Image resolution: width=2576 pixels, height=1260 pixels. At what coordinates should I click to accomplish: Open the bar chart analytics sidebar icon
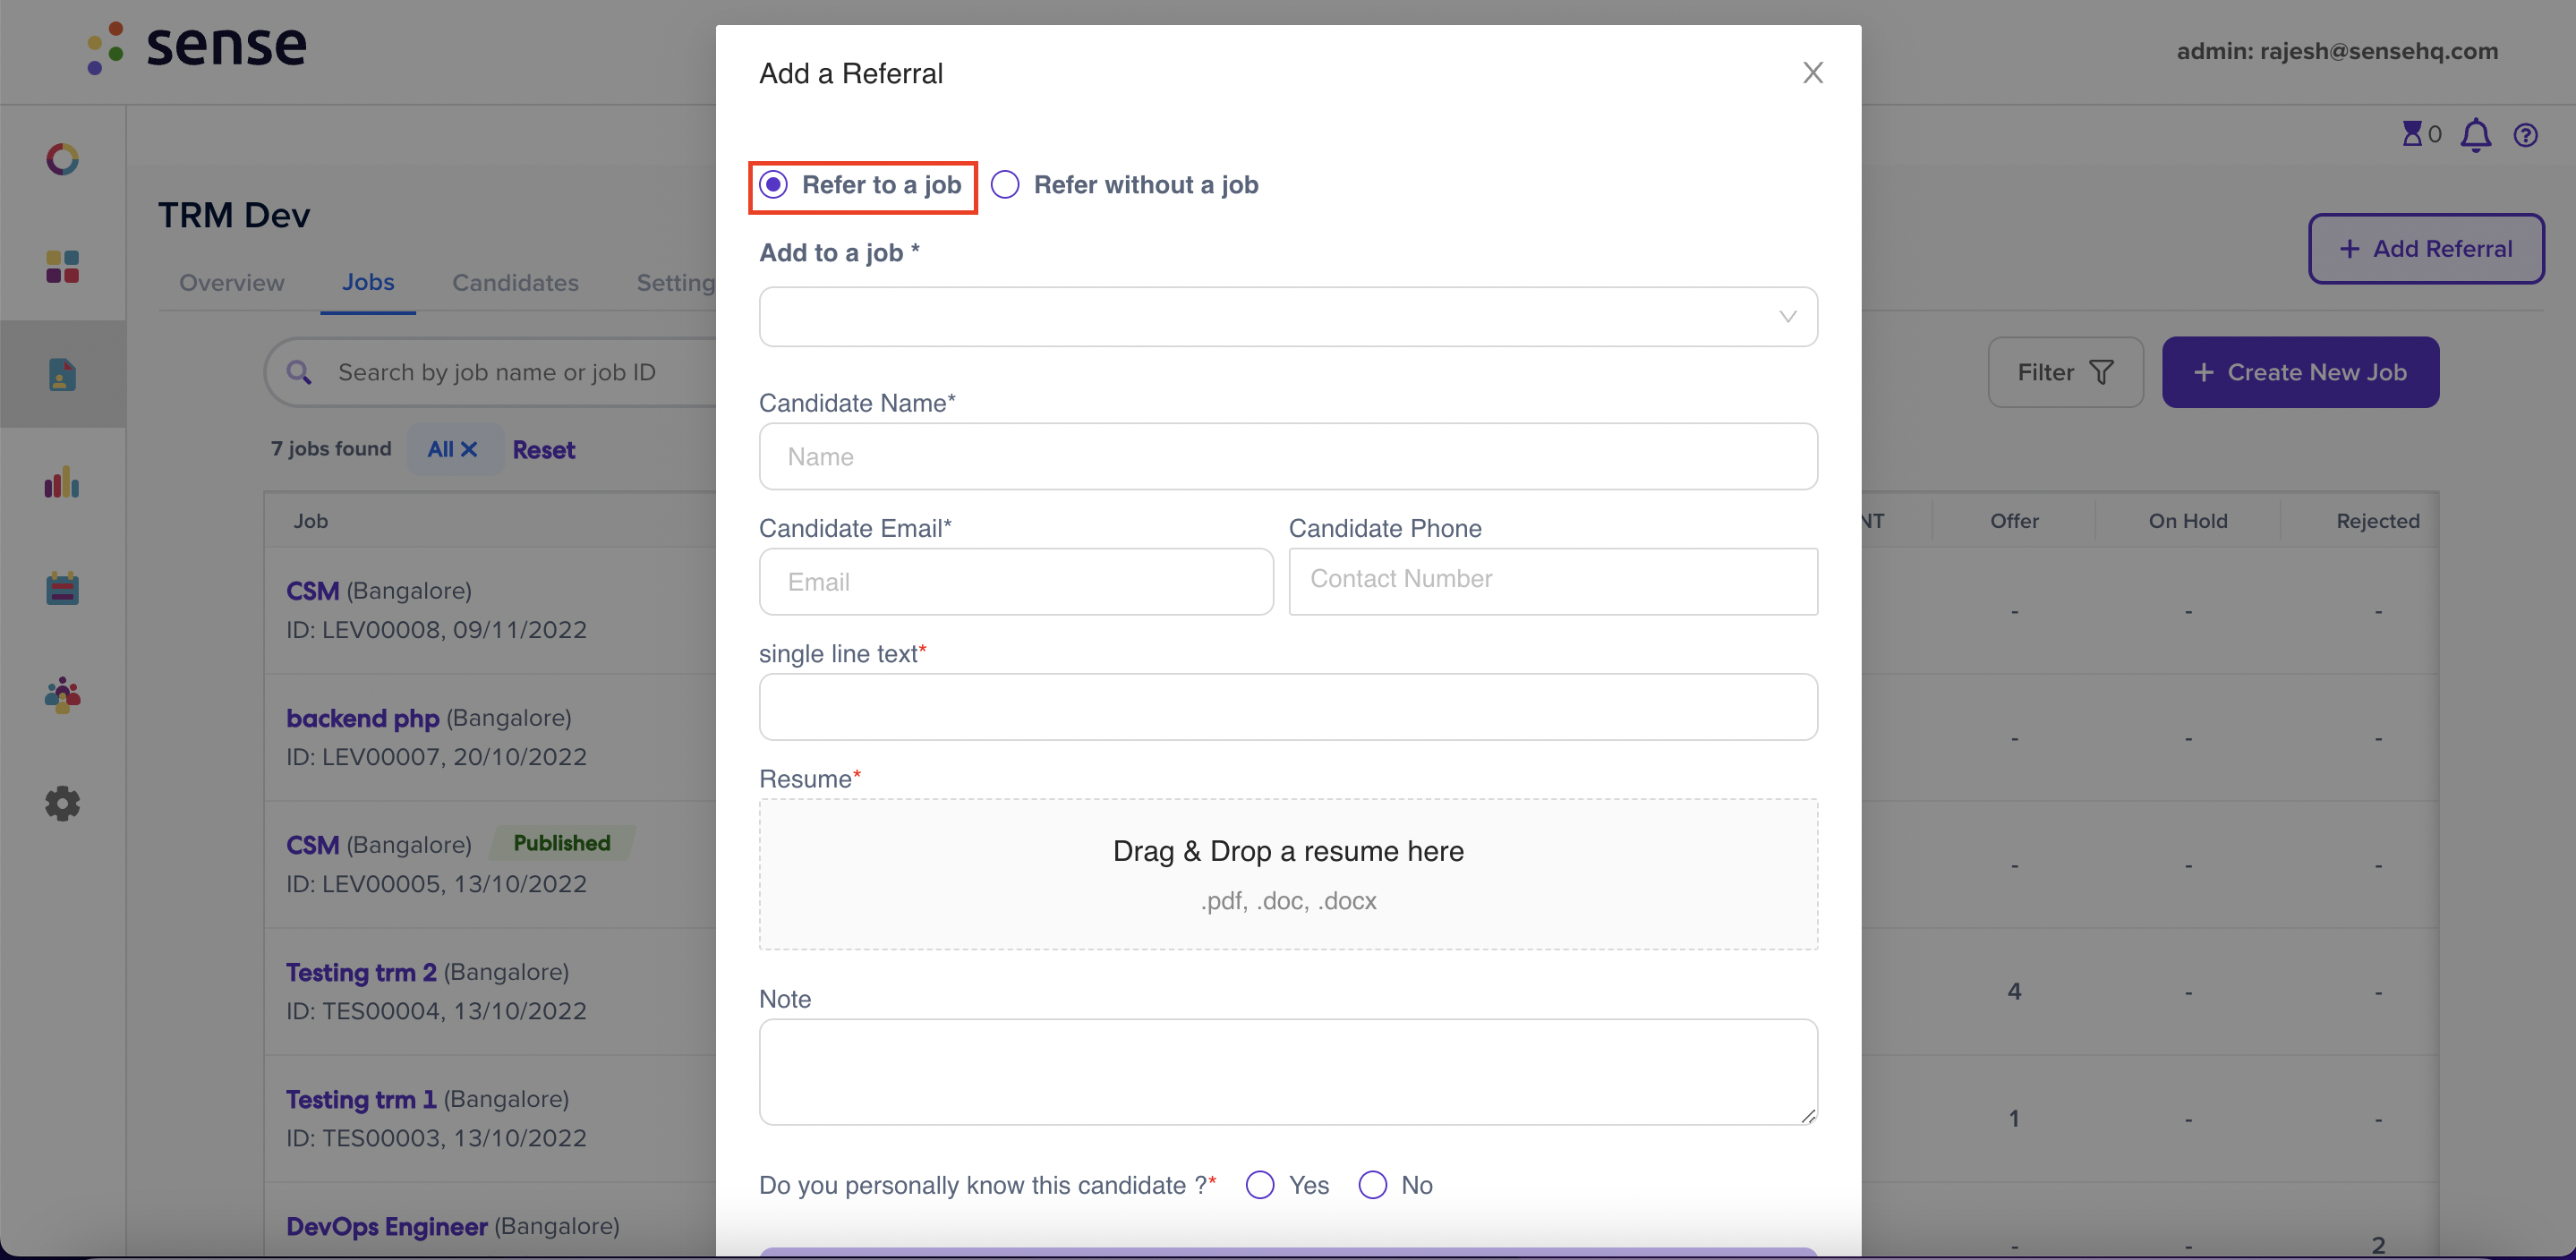(62, 482)
